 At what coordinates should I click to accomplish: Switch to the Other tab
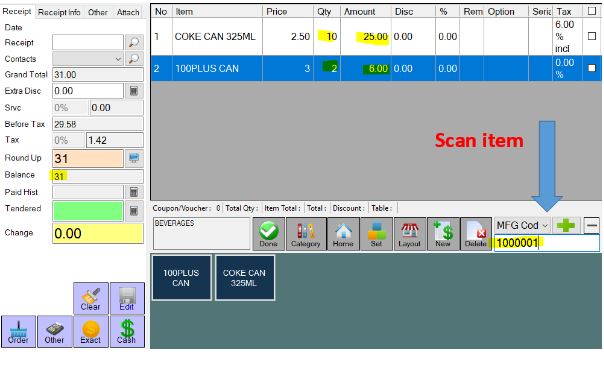(97, 12)
